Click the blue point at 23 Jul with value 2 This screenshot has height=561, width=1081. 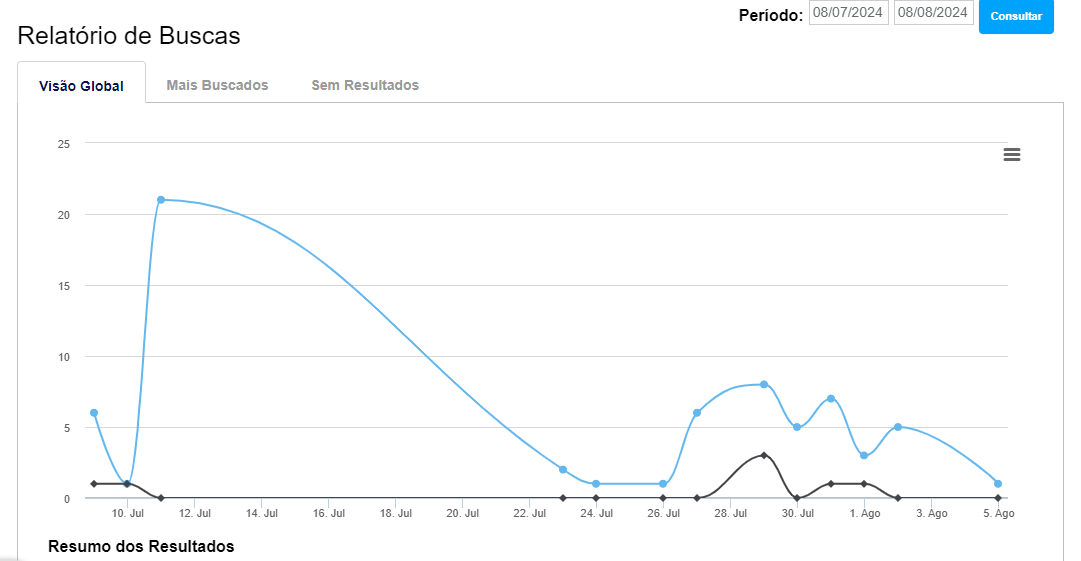pyautogui.click(x=563, y=470)
